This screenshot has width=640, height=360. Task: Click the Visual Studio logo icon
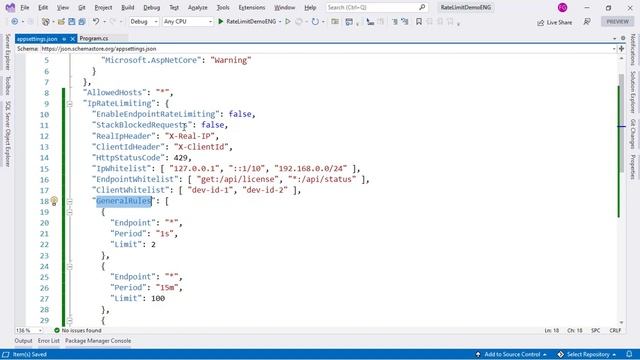click(10, 7)
